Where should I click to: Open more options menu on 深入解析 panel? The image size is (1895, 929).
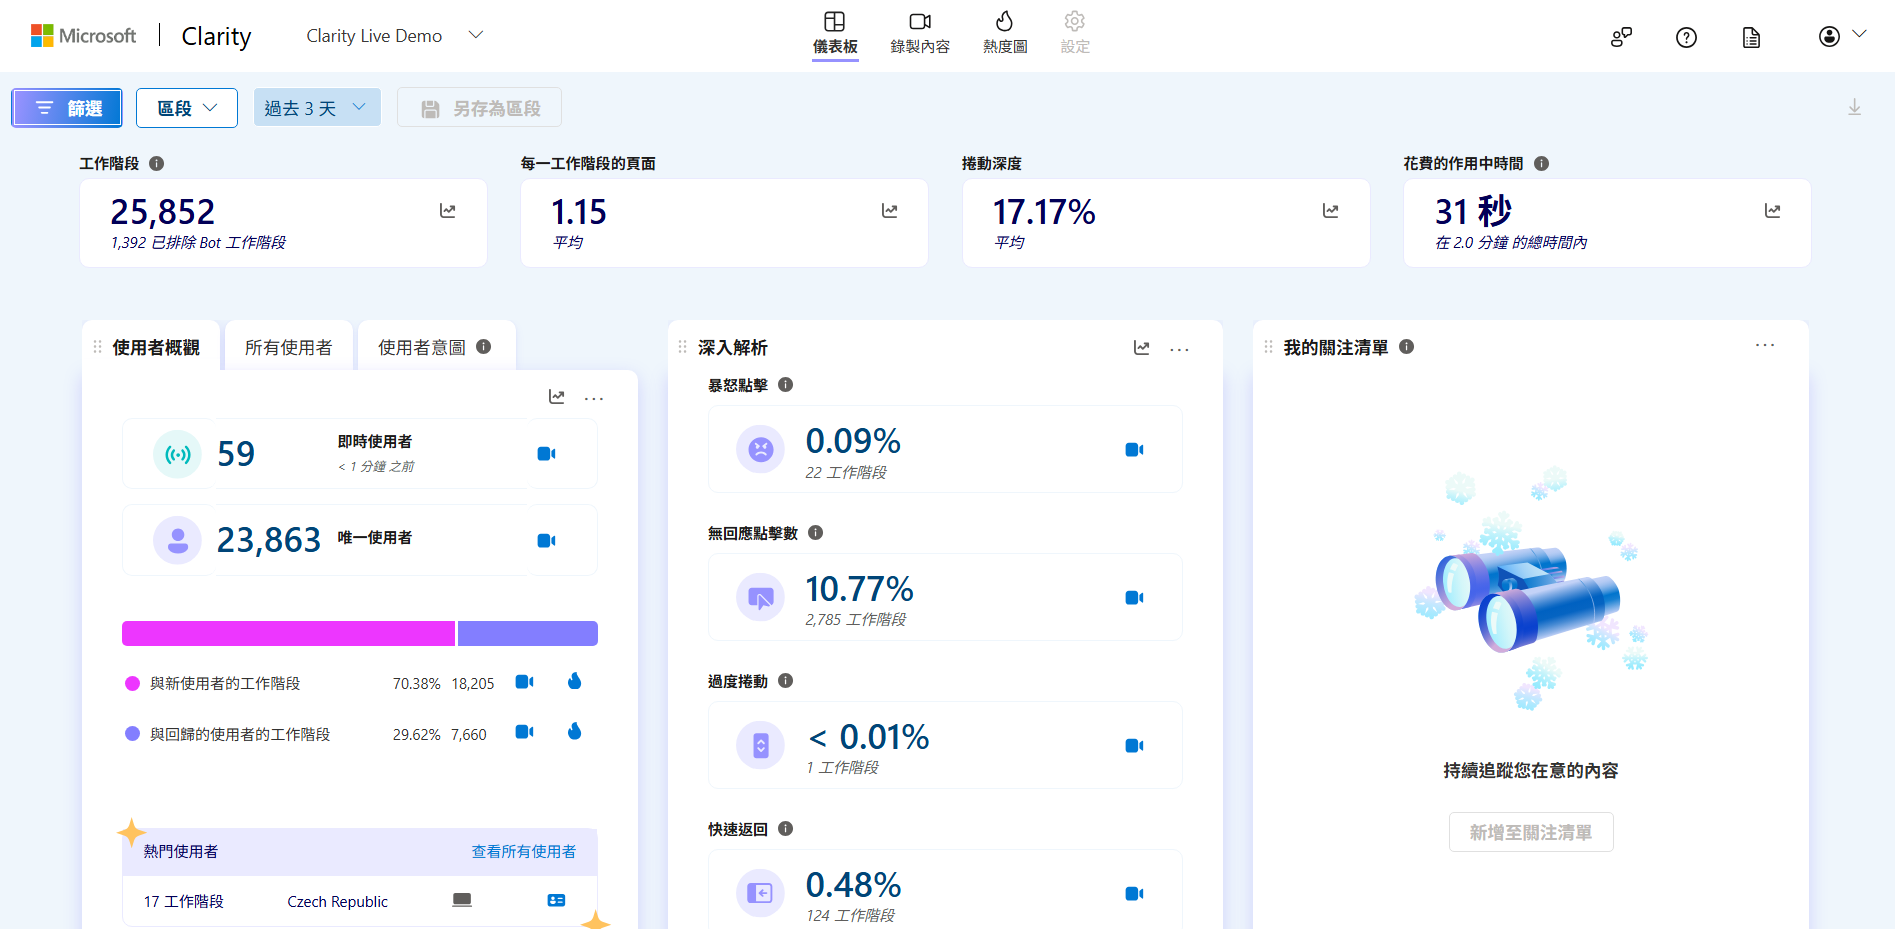click(x=1179, y=349)
